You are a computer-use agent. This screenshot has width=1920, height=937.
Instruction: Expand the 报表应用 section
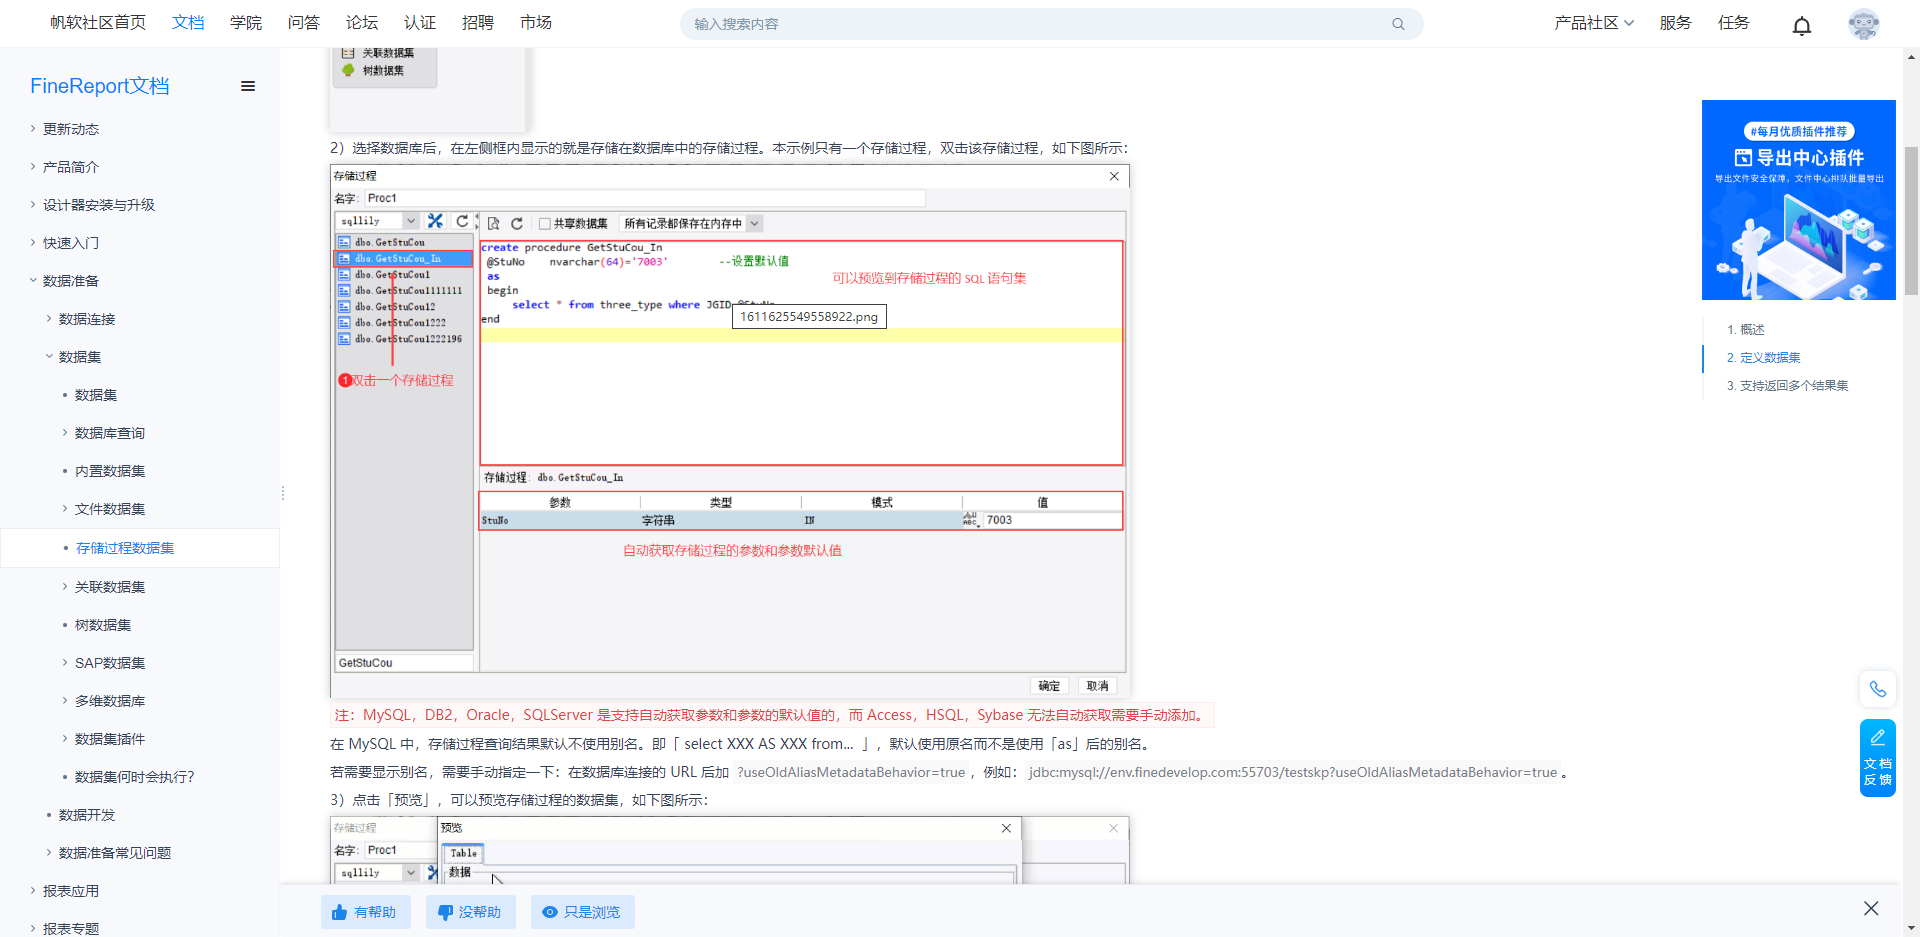click(71, 891)
